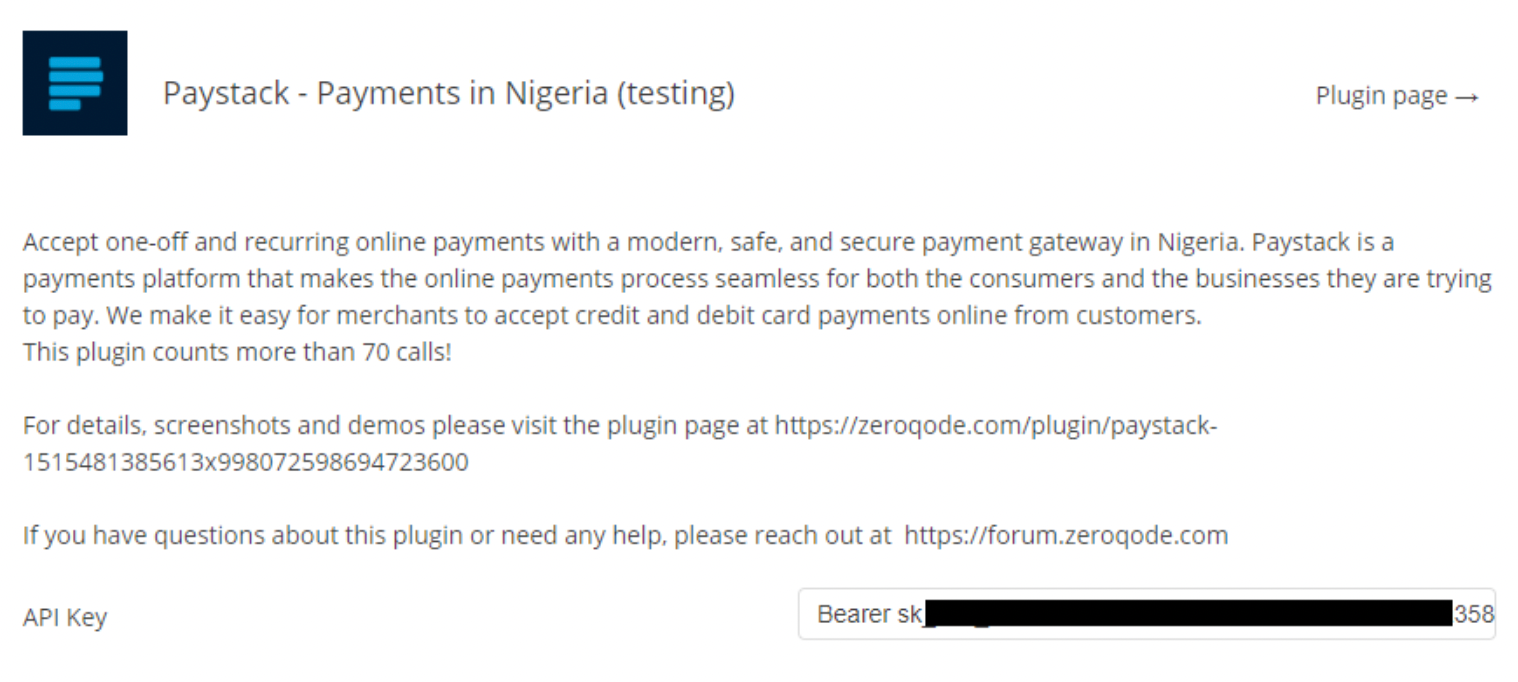The width and height of the screenshot is (1518, 682).
Task: Click the '(testing)' word in the title
Action: click(x=676, y=94)
